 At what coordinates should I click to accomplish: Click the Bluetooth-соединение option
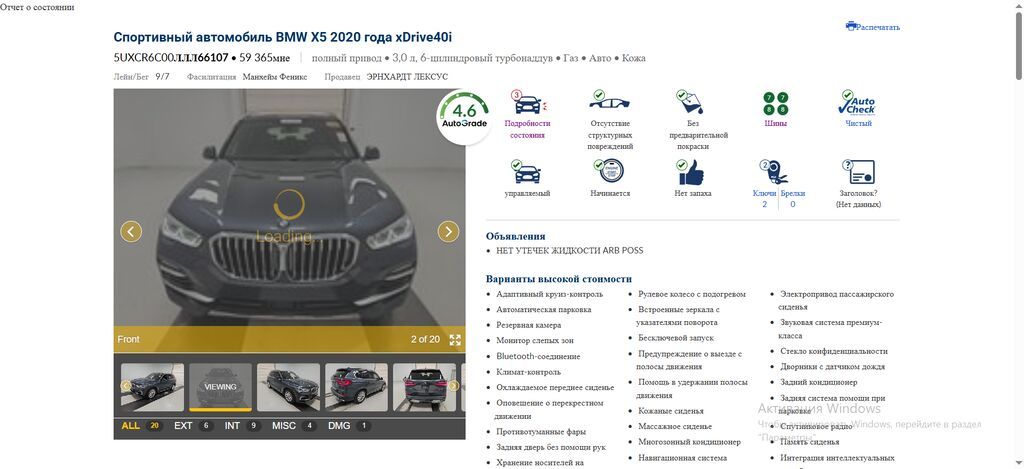538,357
